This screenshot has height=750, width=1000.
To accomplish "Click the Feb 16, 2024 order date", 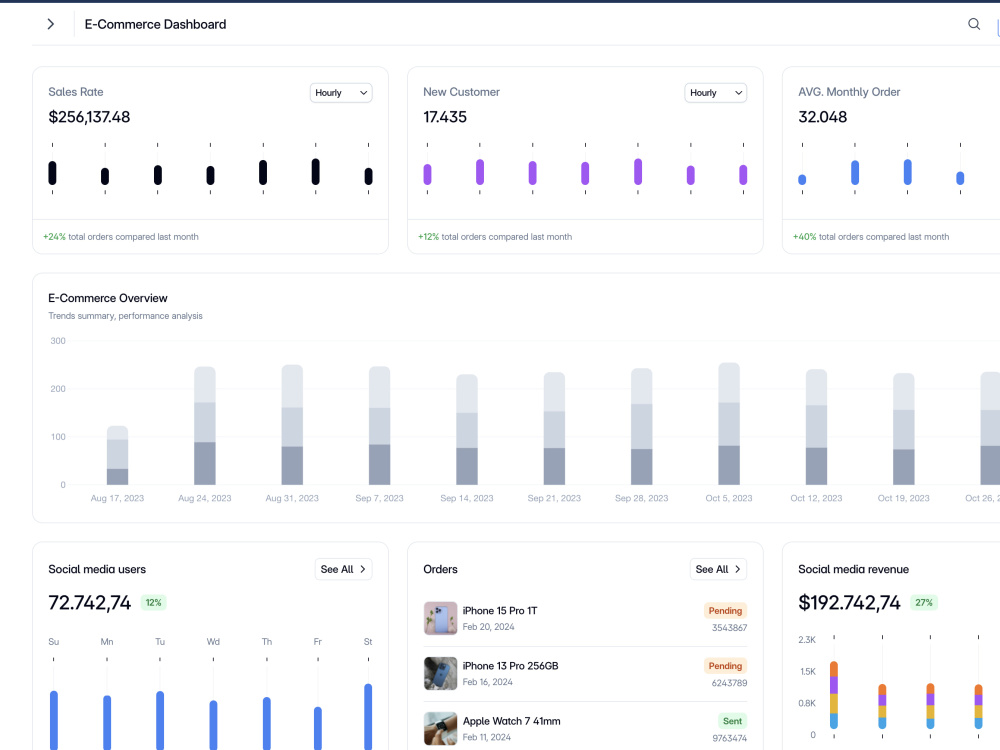I will [x=488, y=682].
